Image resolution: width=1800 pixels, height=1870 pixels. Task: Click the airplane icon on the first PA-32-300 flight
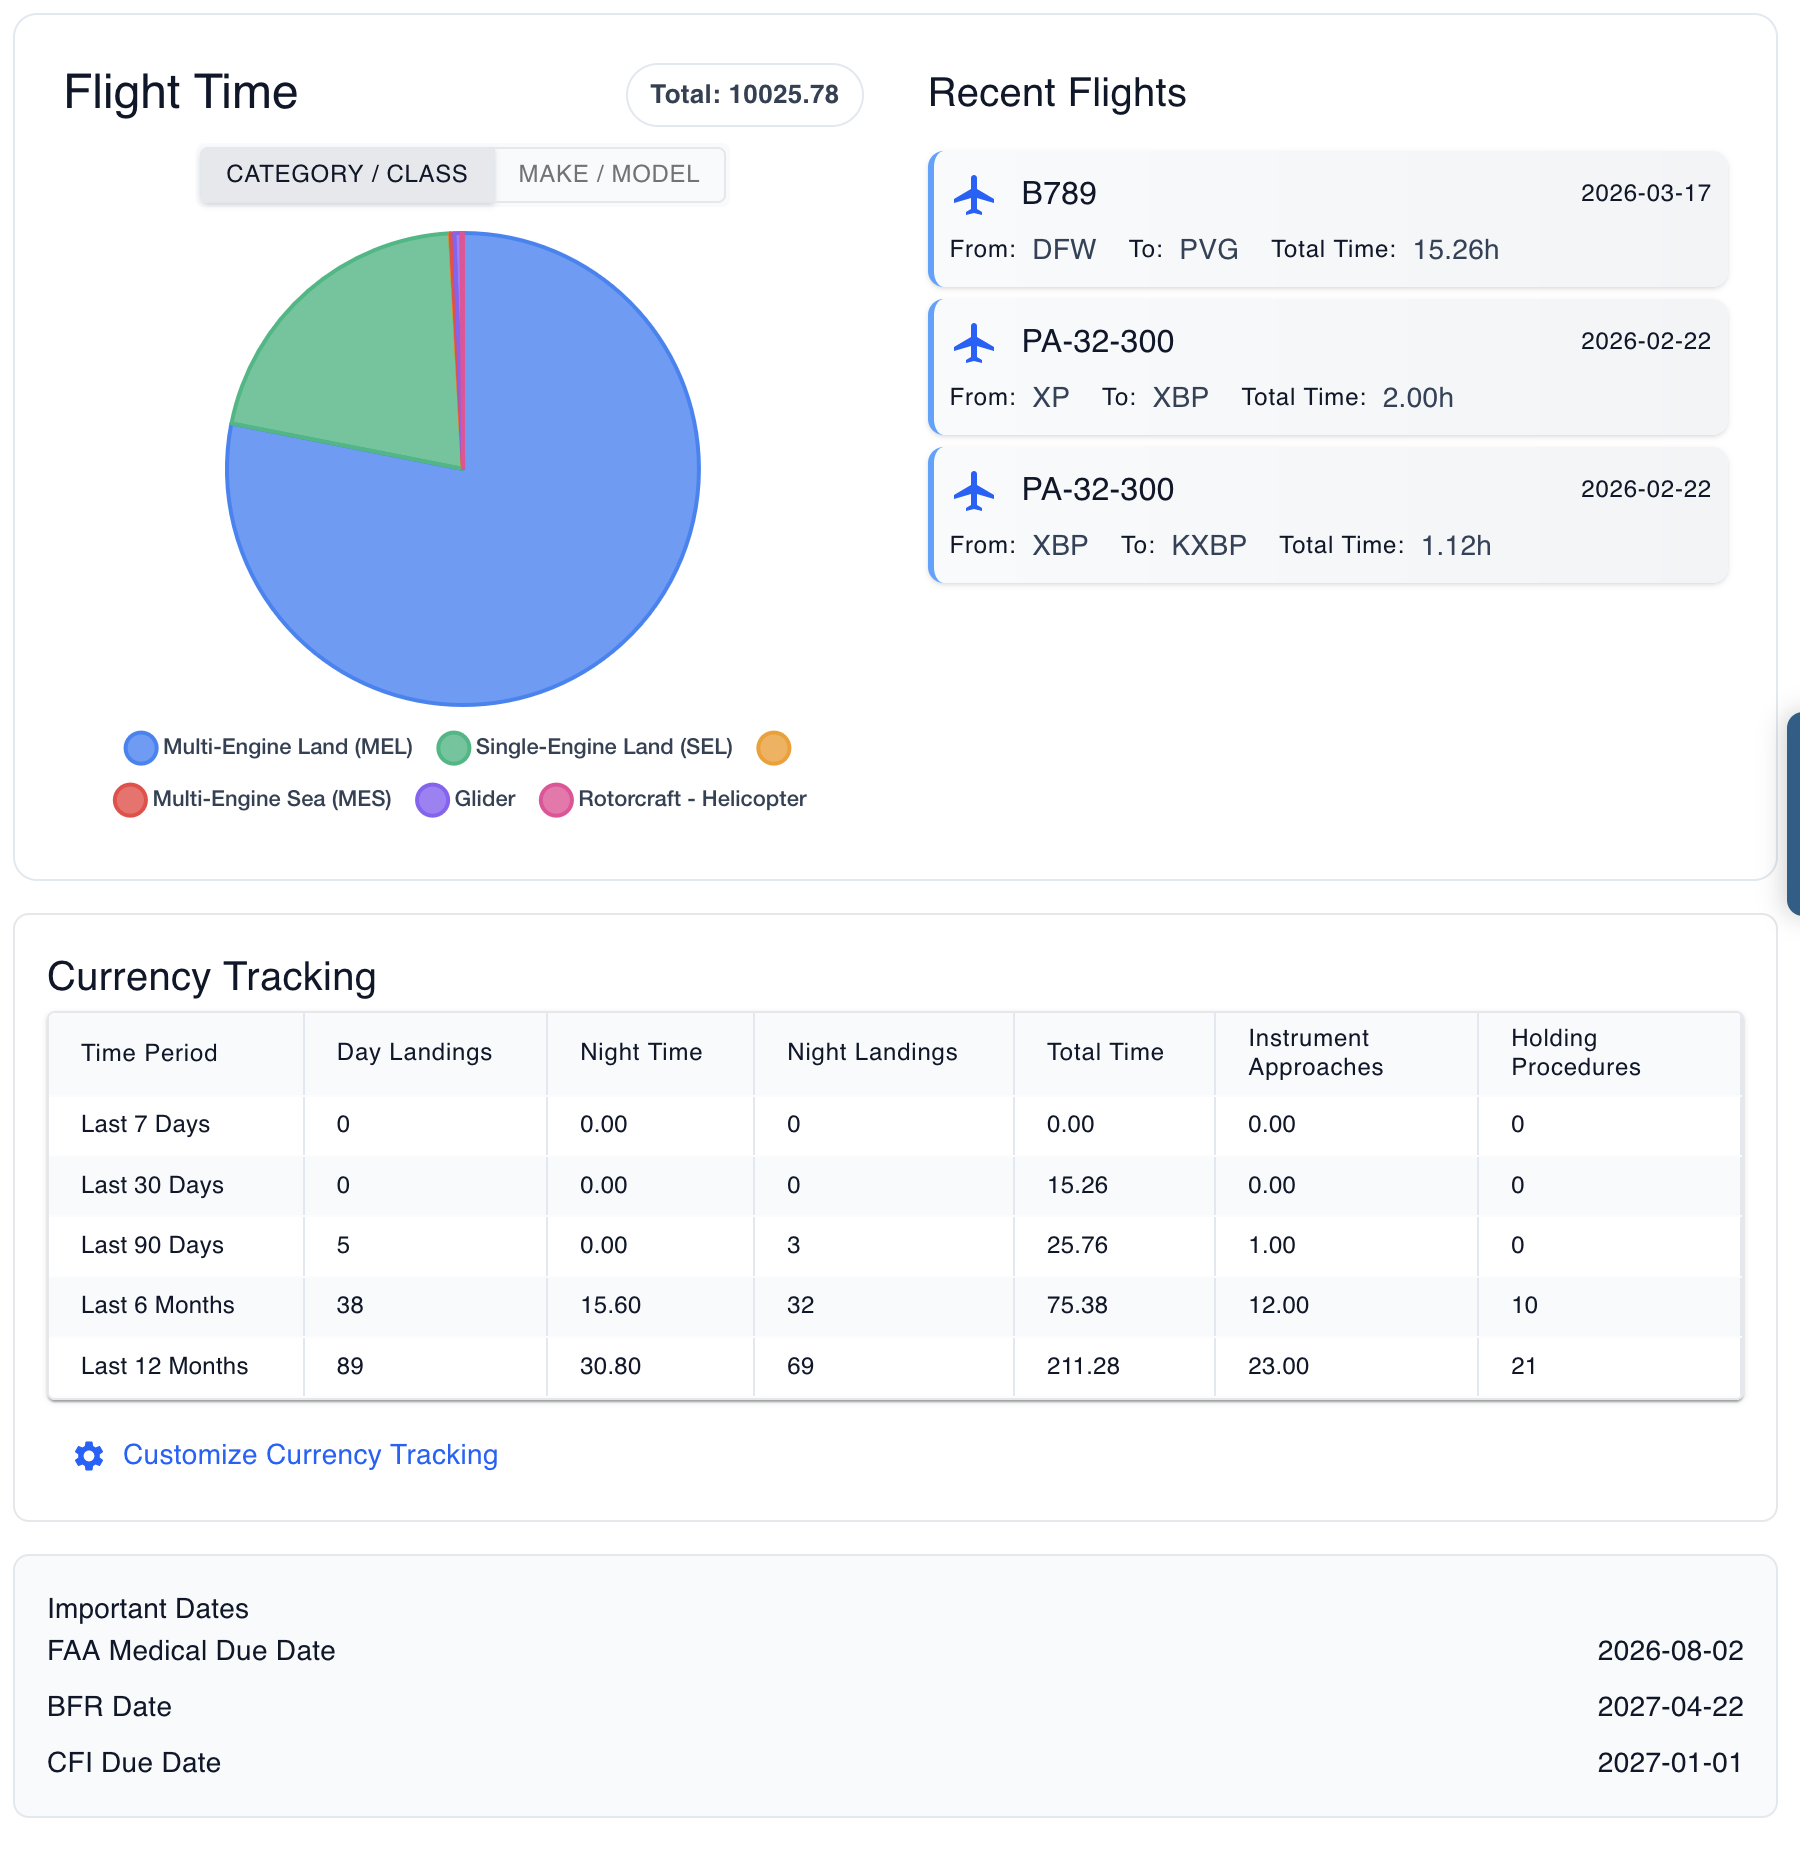pos(975,343)
